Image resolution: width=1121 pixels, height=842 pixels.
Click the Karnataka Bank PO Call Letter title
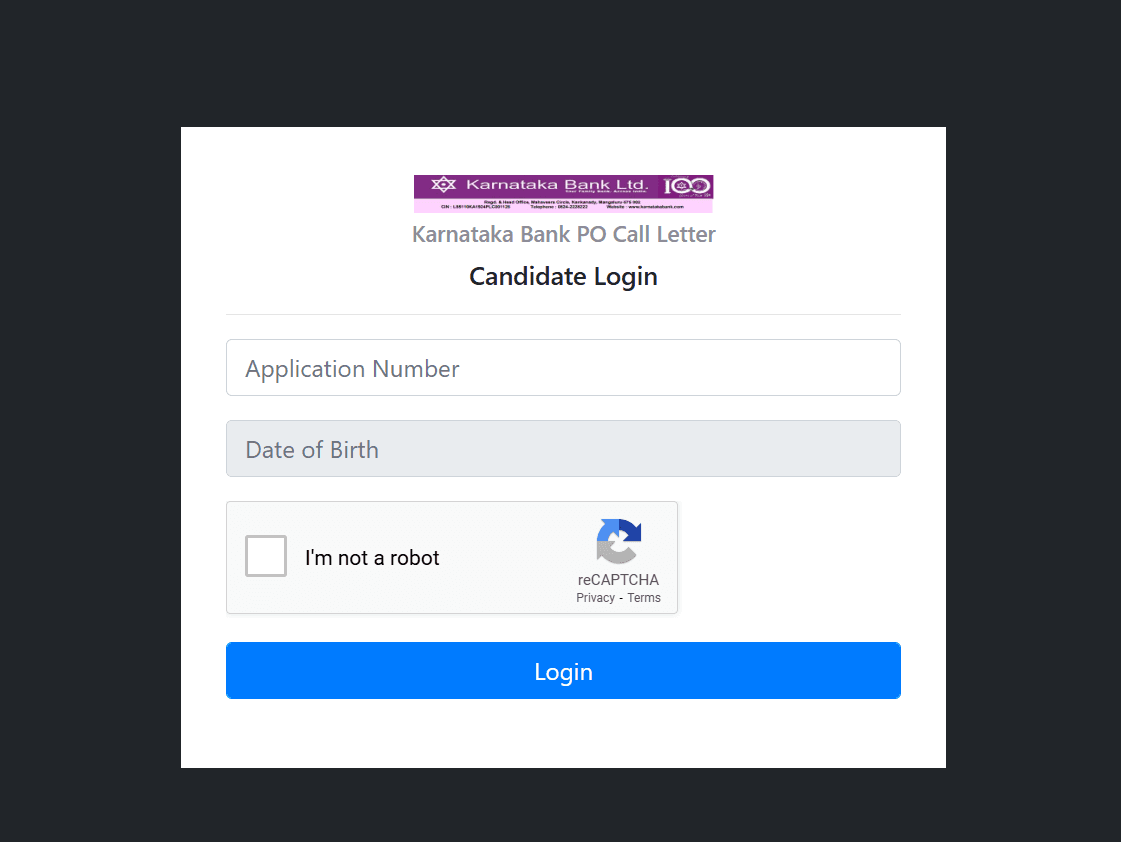(563, 234)
